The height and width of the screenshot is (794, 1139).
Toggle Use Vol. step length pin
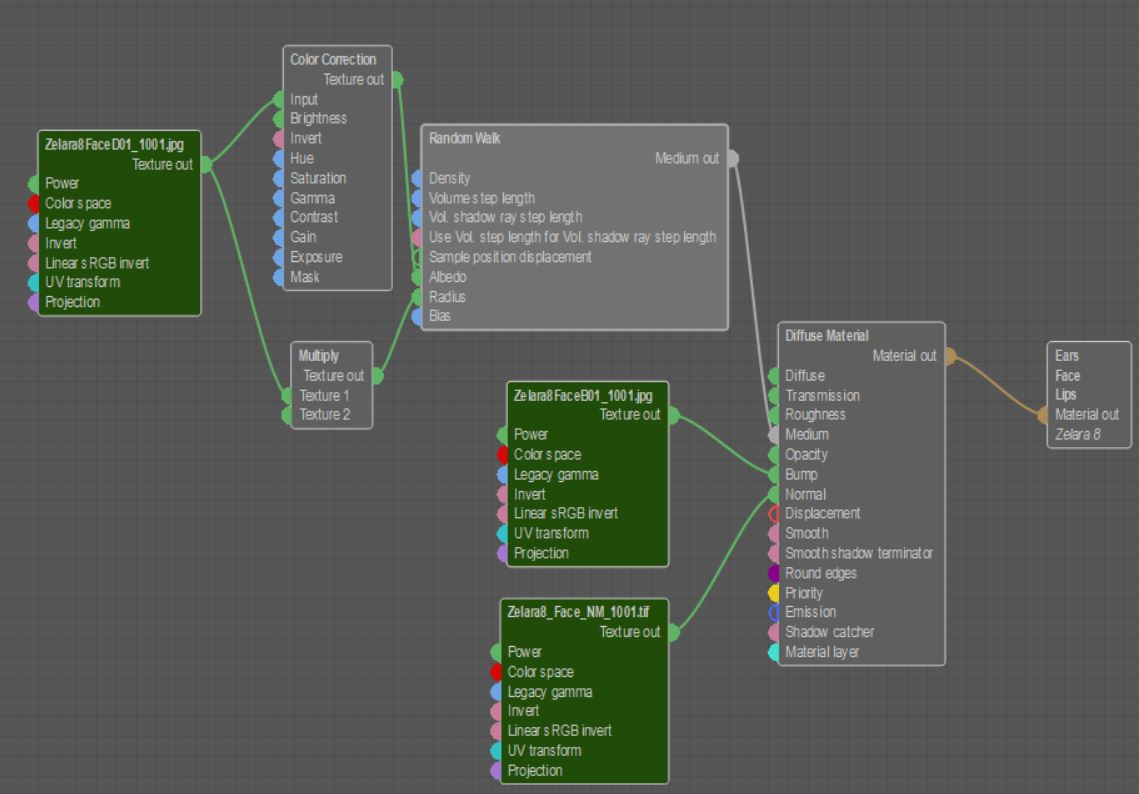click(417, 237)
